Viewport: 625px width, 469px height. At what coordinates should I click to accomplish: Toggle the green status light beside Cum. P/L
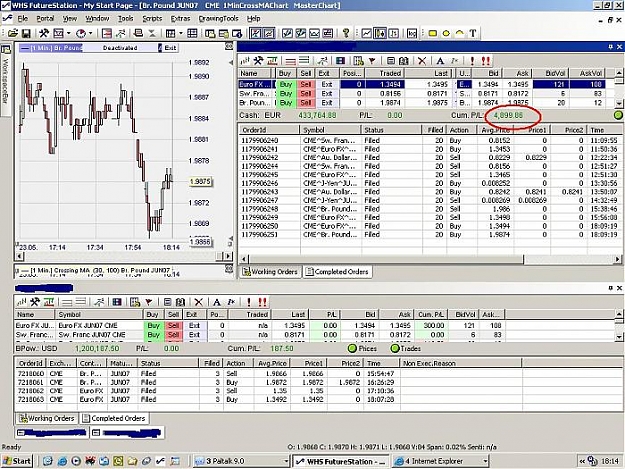tap(618, 115)
